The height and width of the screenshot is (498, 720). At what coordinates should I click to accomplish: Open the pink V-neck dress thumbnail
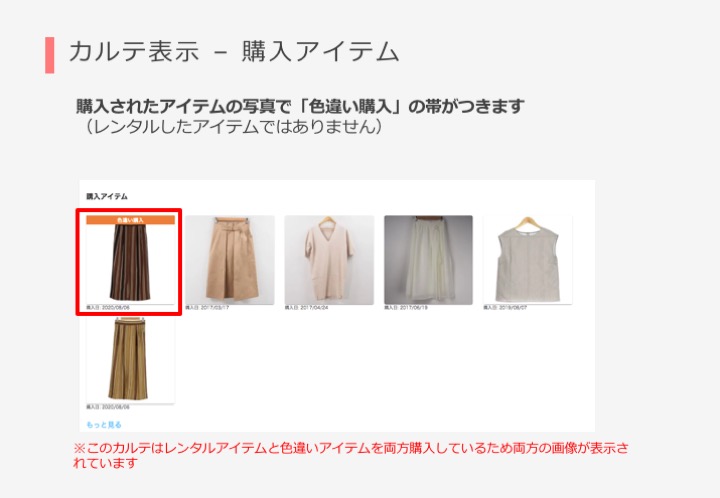(x=329, y=260)
